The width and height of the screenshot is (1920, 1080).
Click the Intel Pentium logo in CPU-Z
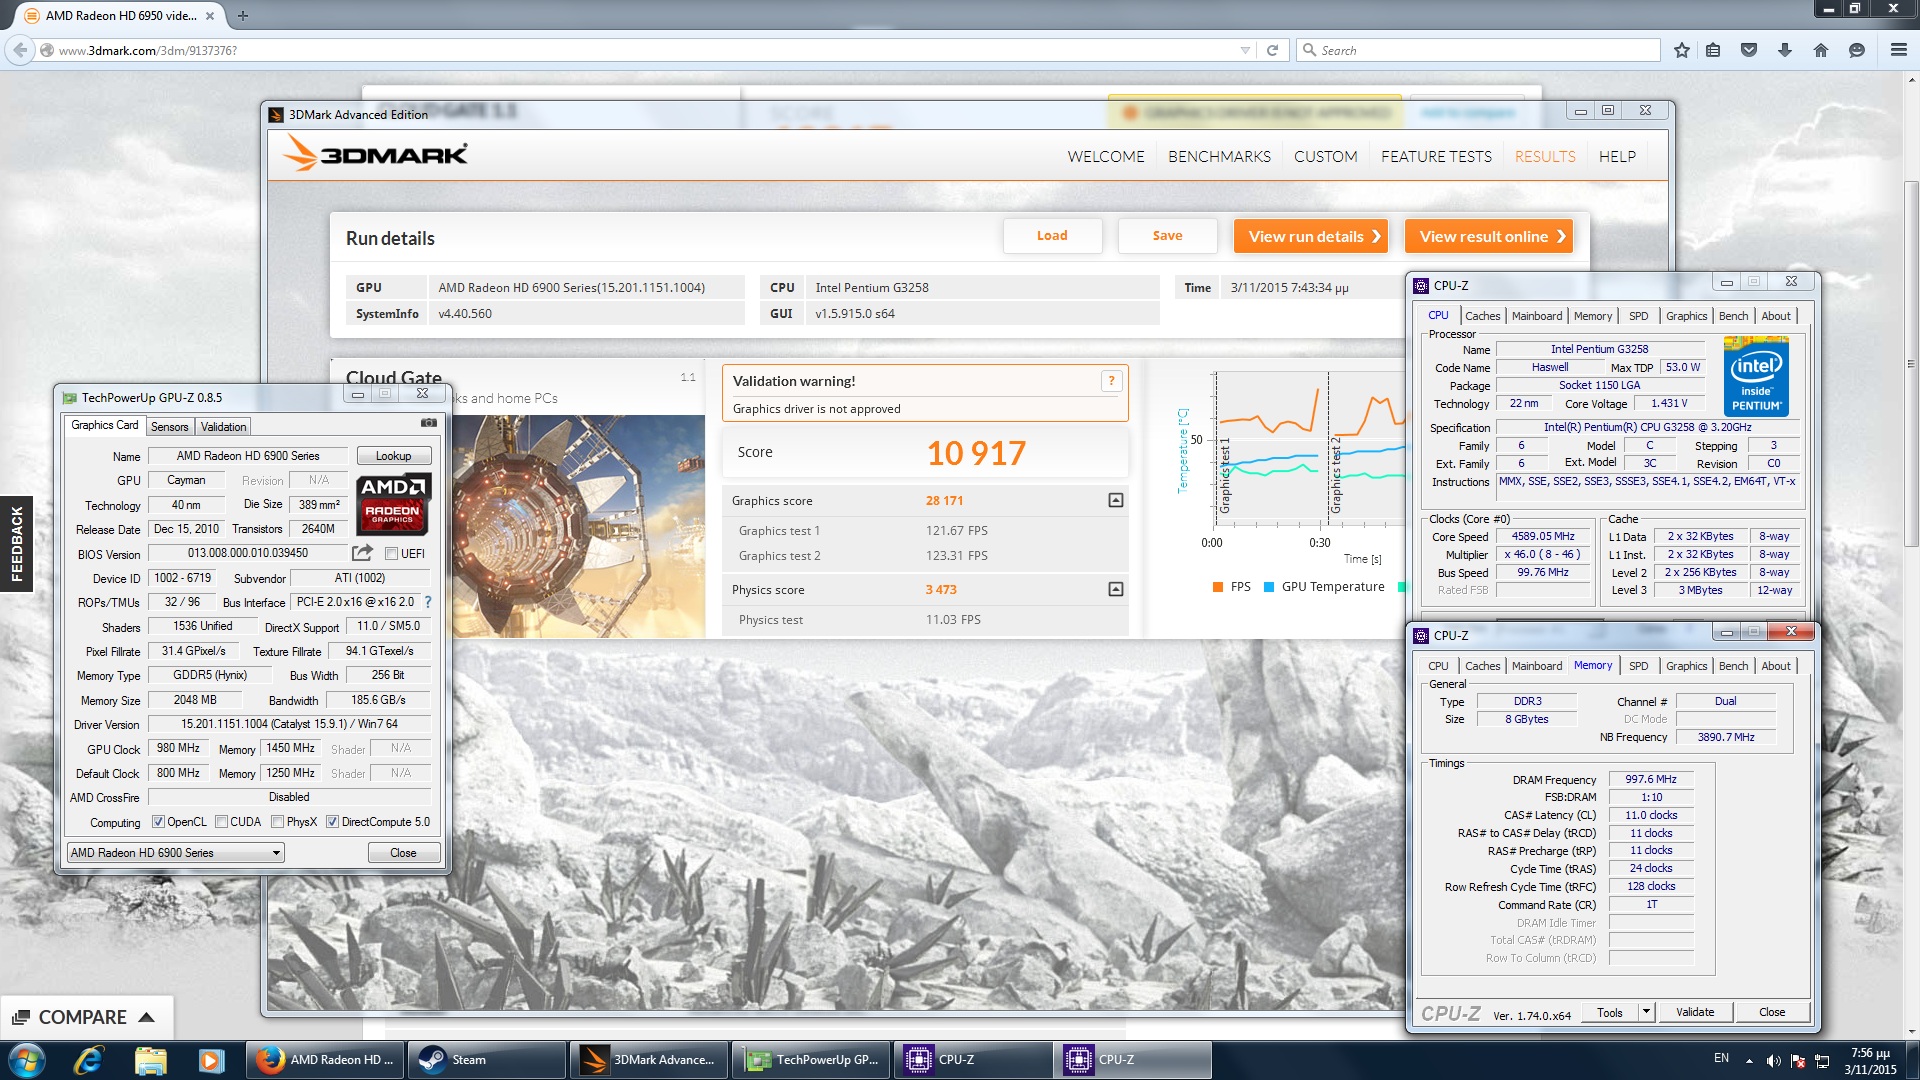point(1756,377)
